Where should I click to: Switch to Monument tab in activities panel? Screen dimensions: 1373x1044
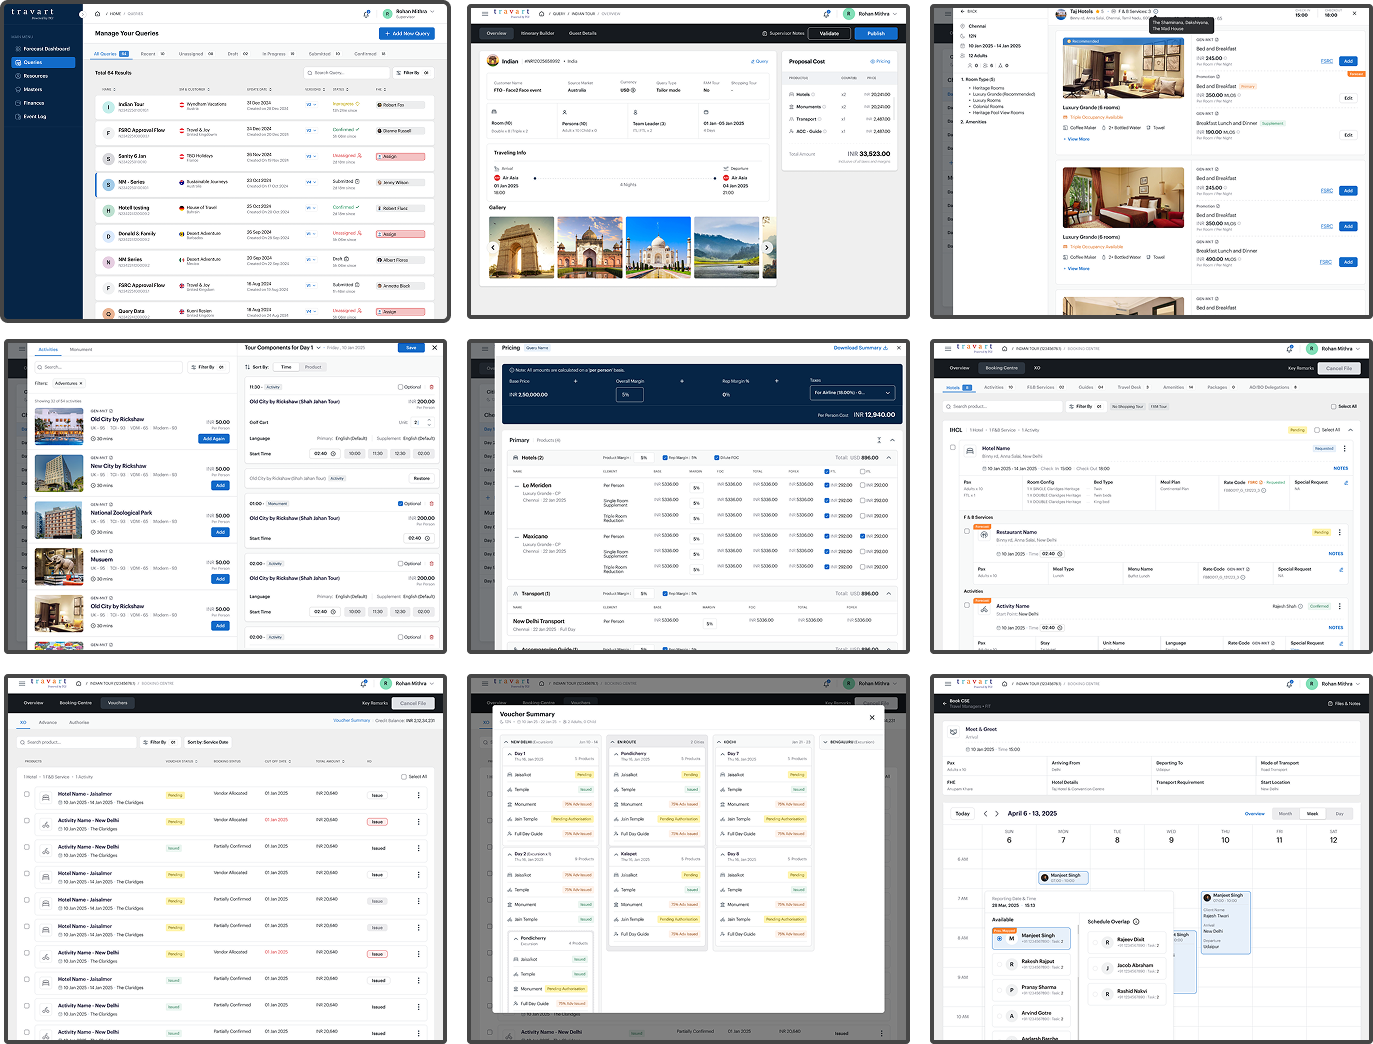[81, 349]
